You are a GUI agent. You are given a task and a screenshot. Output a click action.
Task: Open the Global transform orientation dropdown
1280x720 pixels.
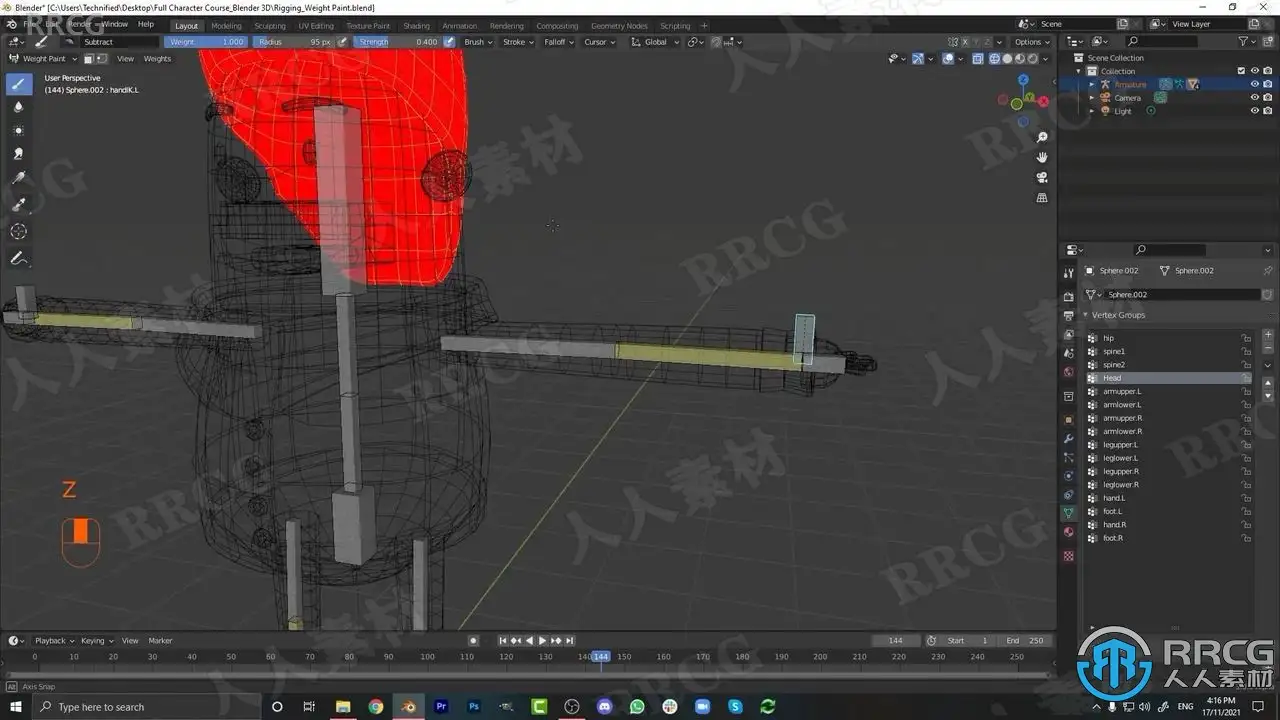coord(655,42)
